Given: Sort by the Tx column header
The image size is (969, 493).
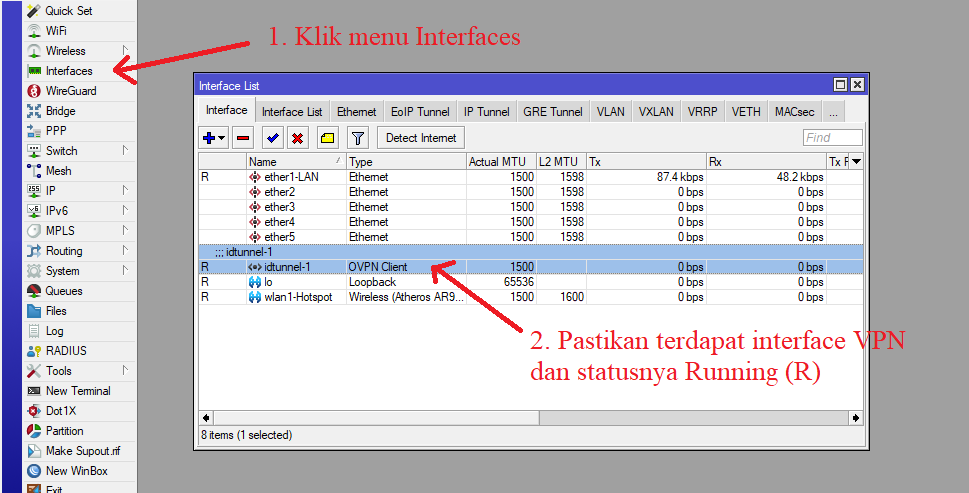Looking at the screenshot, I should (646, 162).
